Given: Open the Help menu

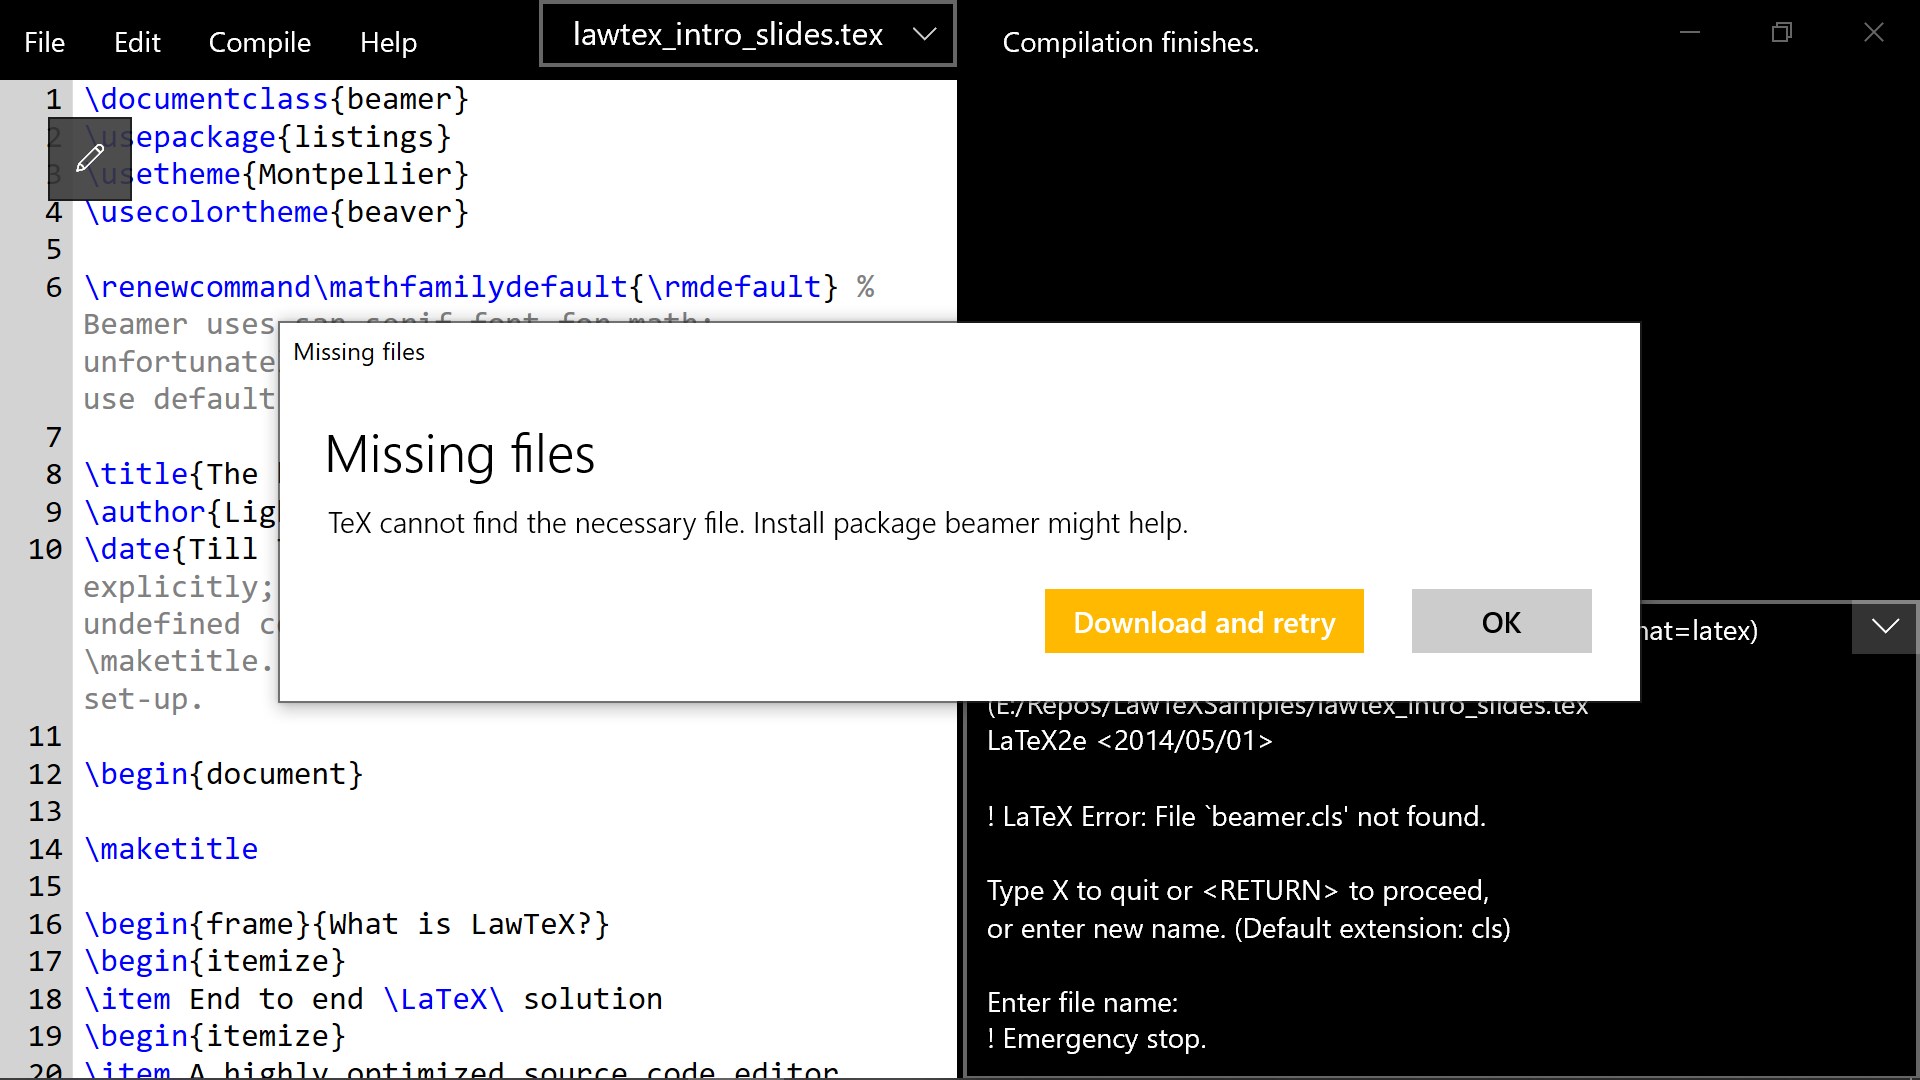Looking at the screenshot, I should [388, 42].
